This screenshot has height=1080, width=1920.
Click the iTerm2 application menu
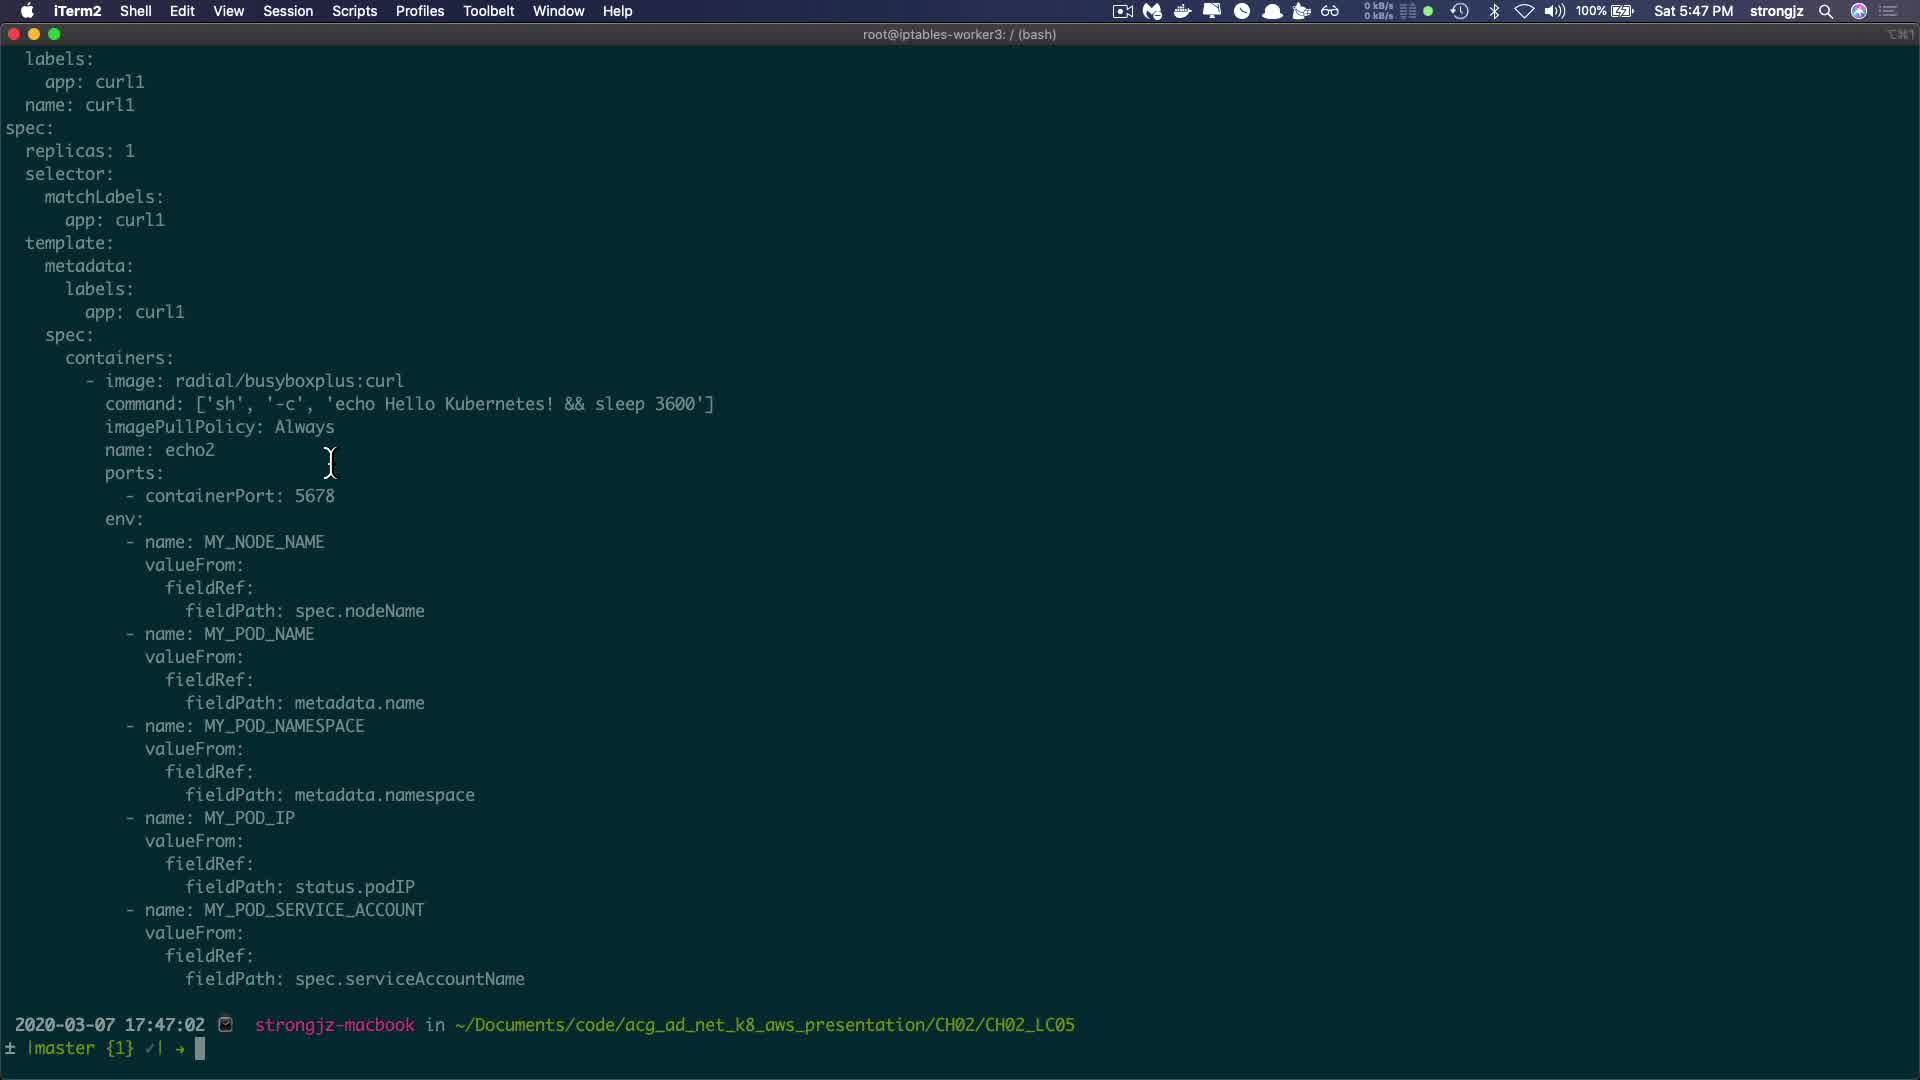[77, 11]
